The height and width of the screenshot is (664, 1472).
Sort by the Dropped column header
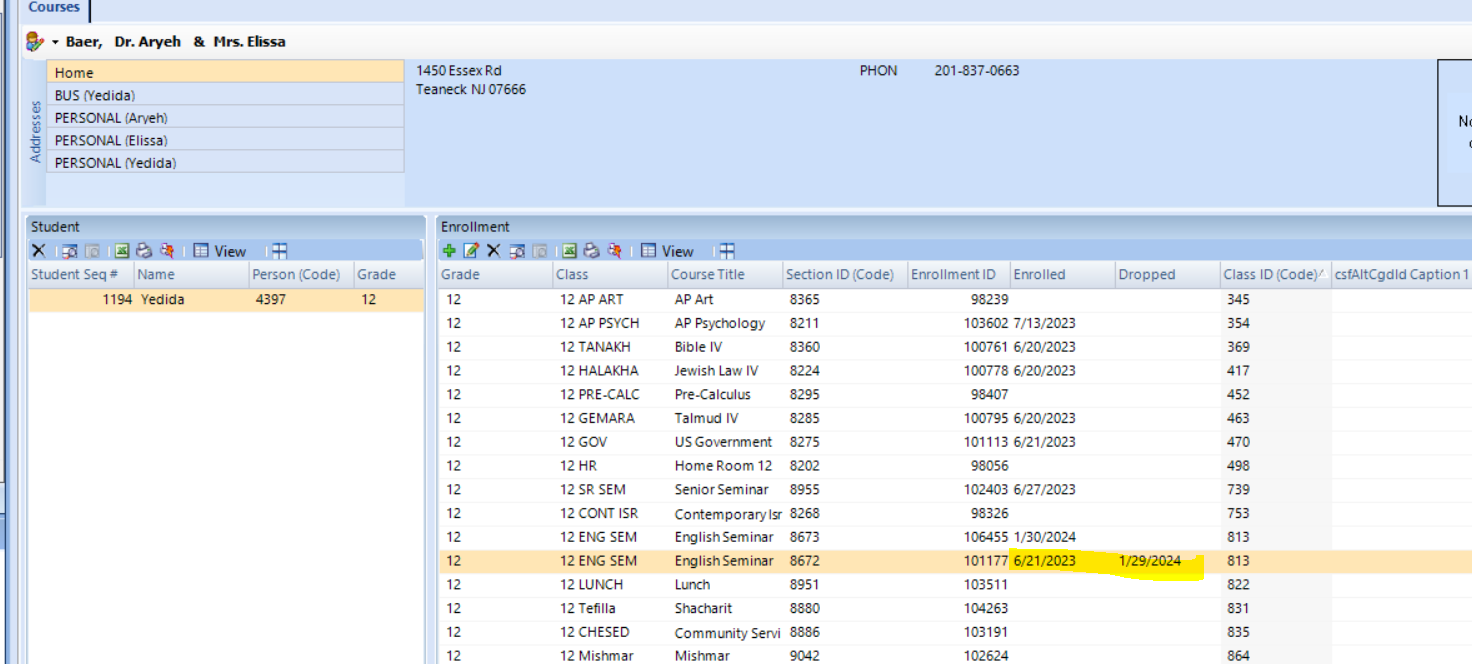1167,274
